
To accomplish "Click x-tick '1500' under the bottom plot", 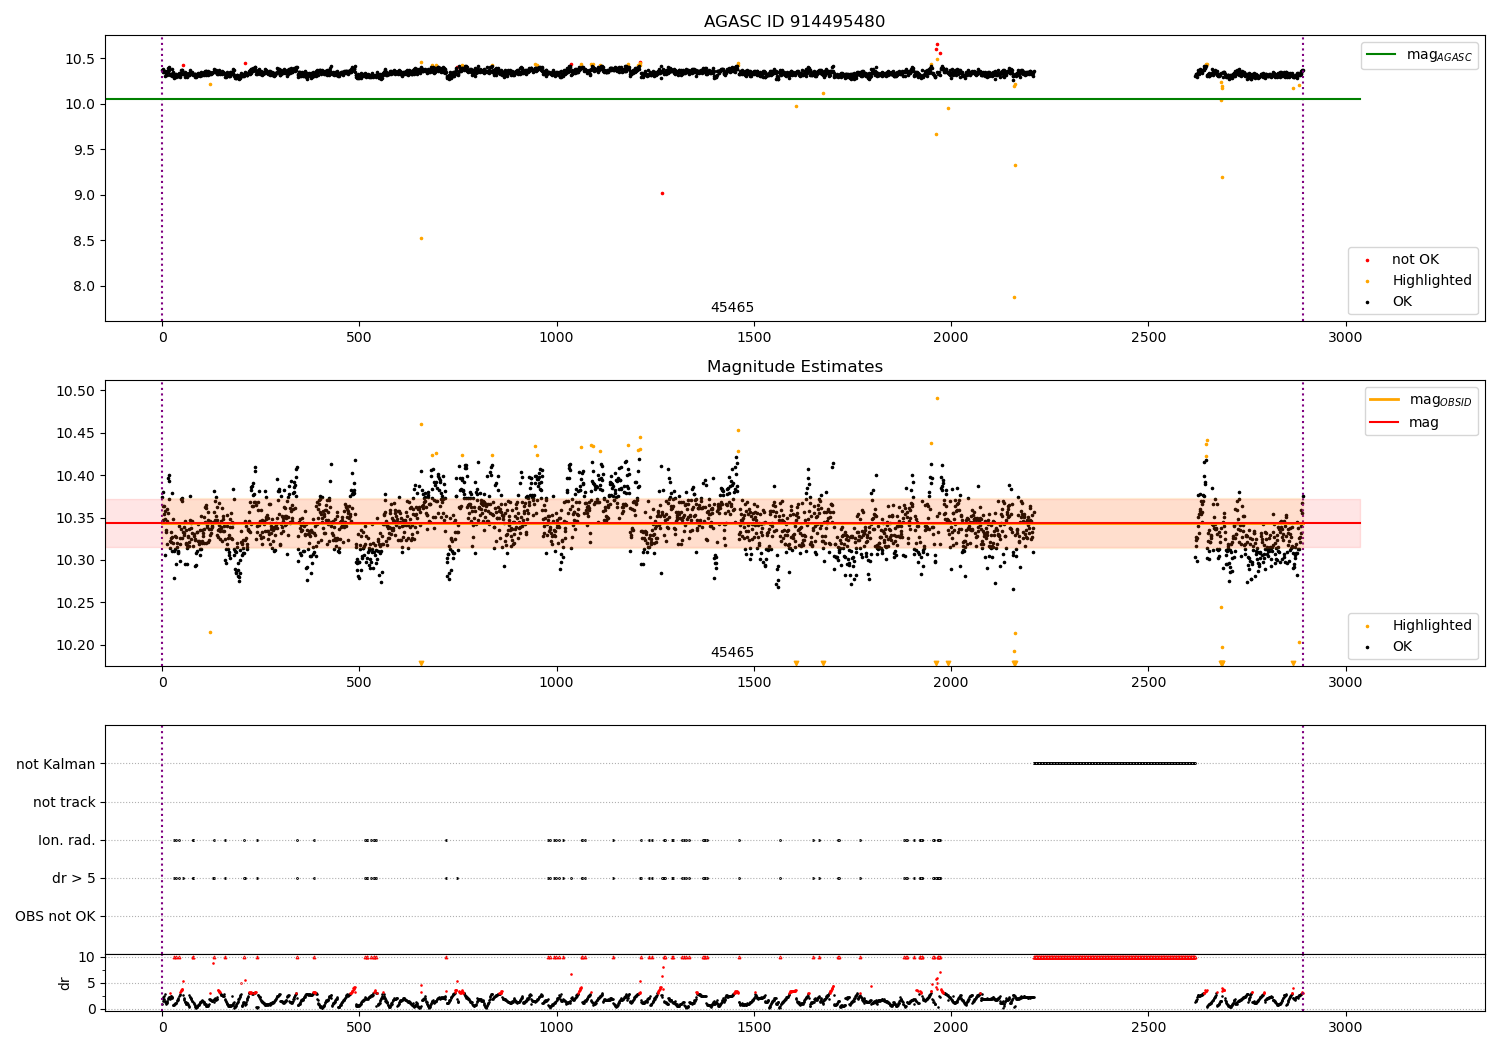I will coord(754,1028).
